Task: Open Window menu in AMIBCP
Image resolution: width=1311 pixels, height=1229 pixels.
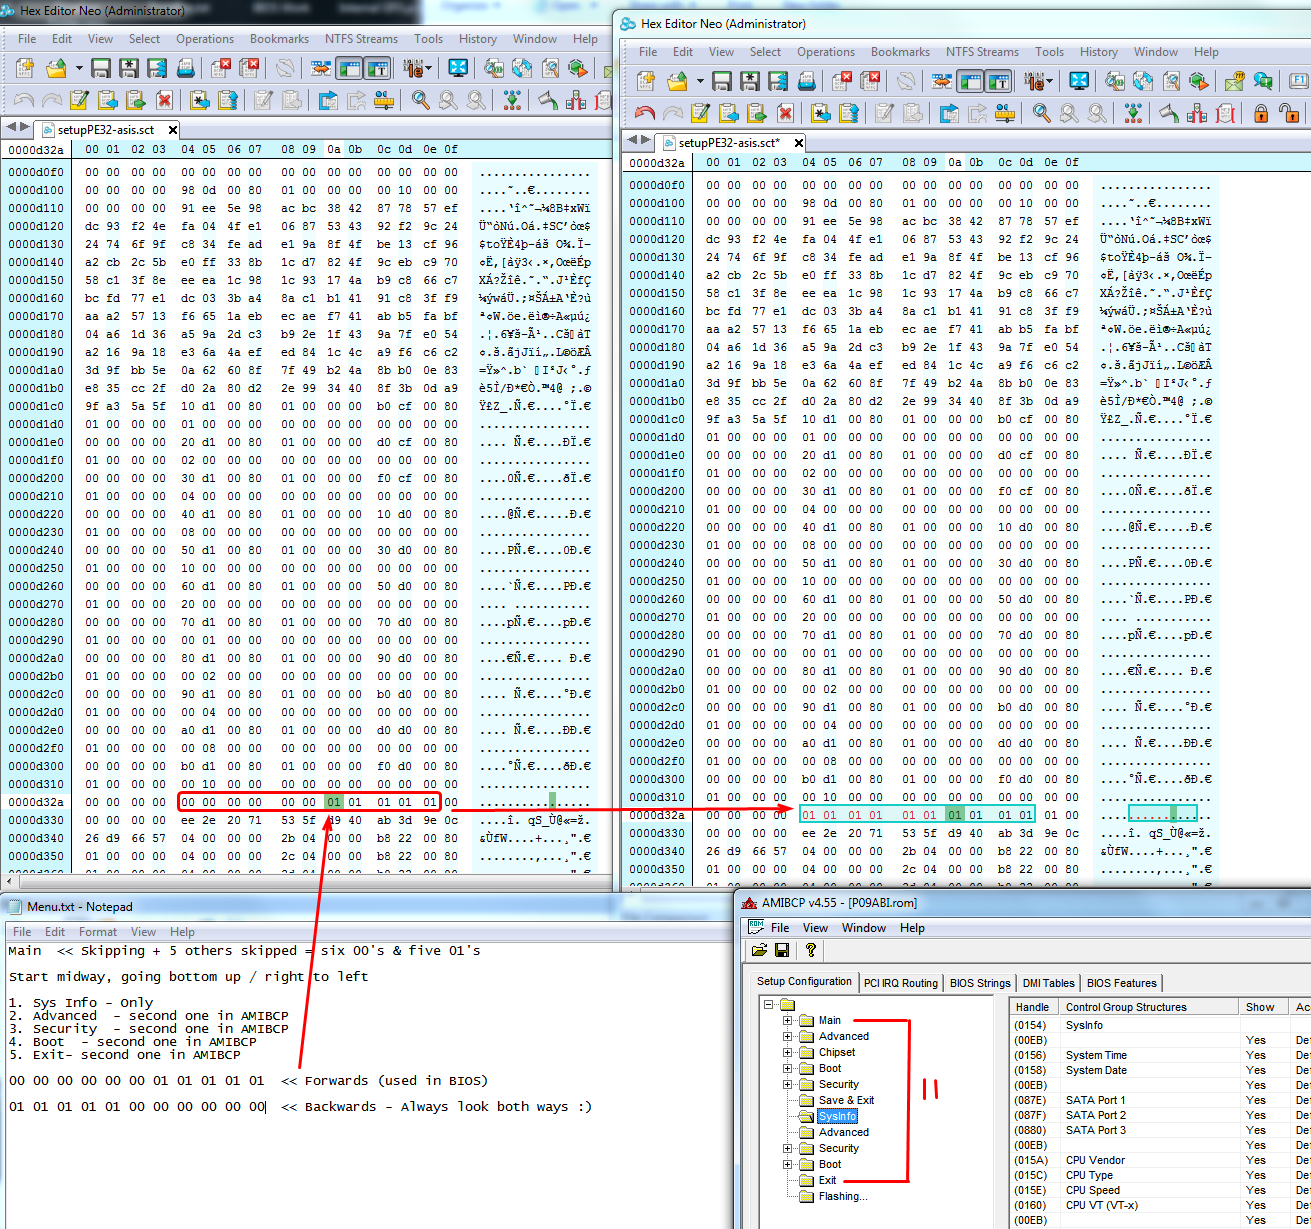Action: pos(864,928)
